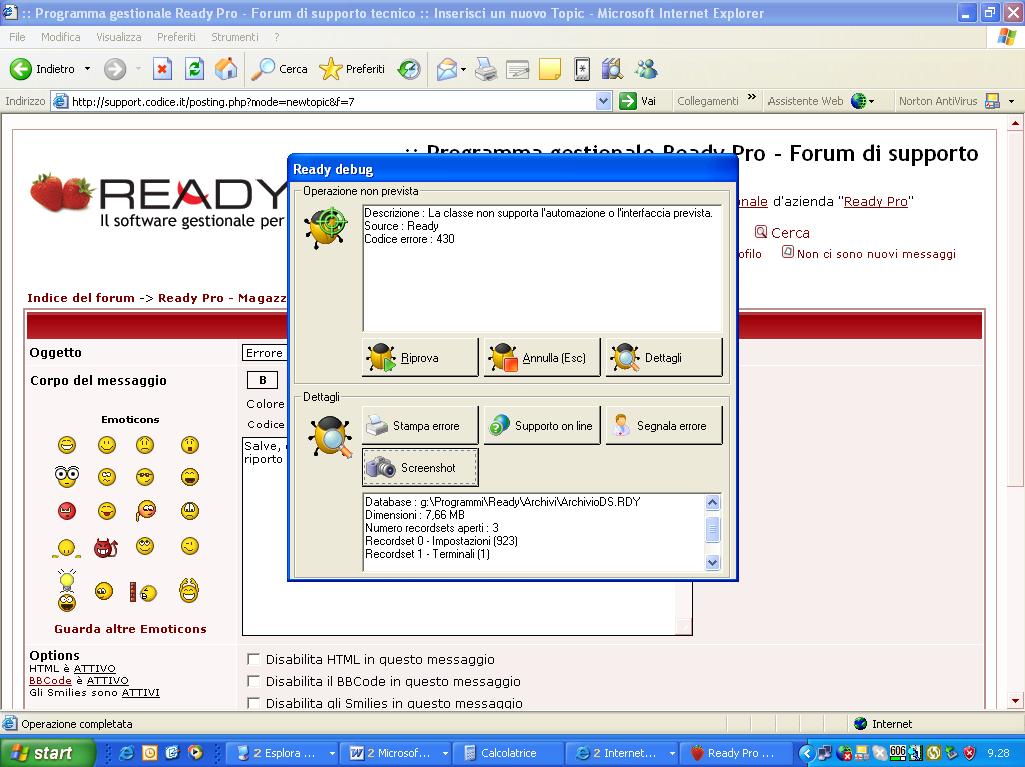Launch Internet Explorer from quick launch

coord(126,753)
